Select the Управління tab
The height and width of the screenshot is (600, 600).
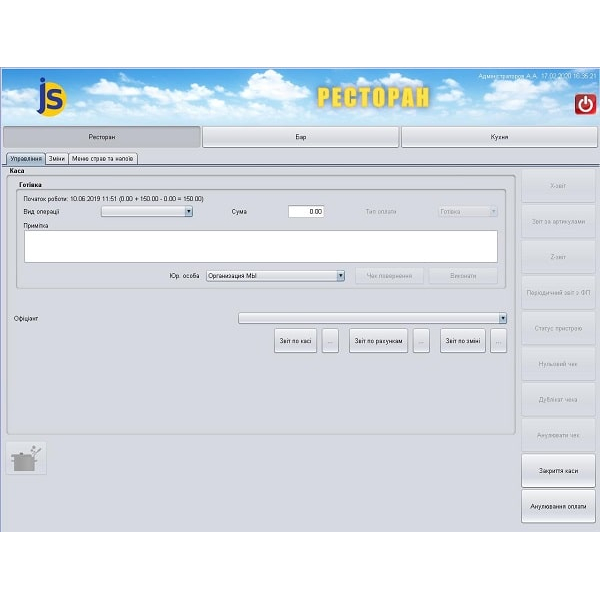coord(25,159)
